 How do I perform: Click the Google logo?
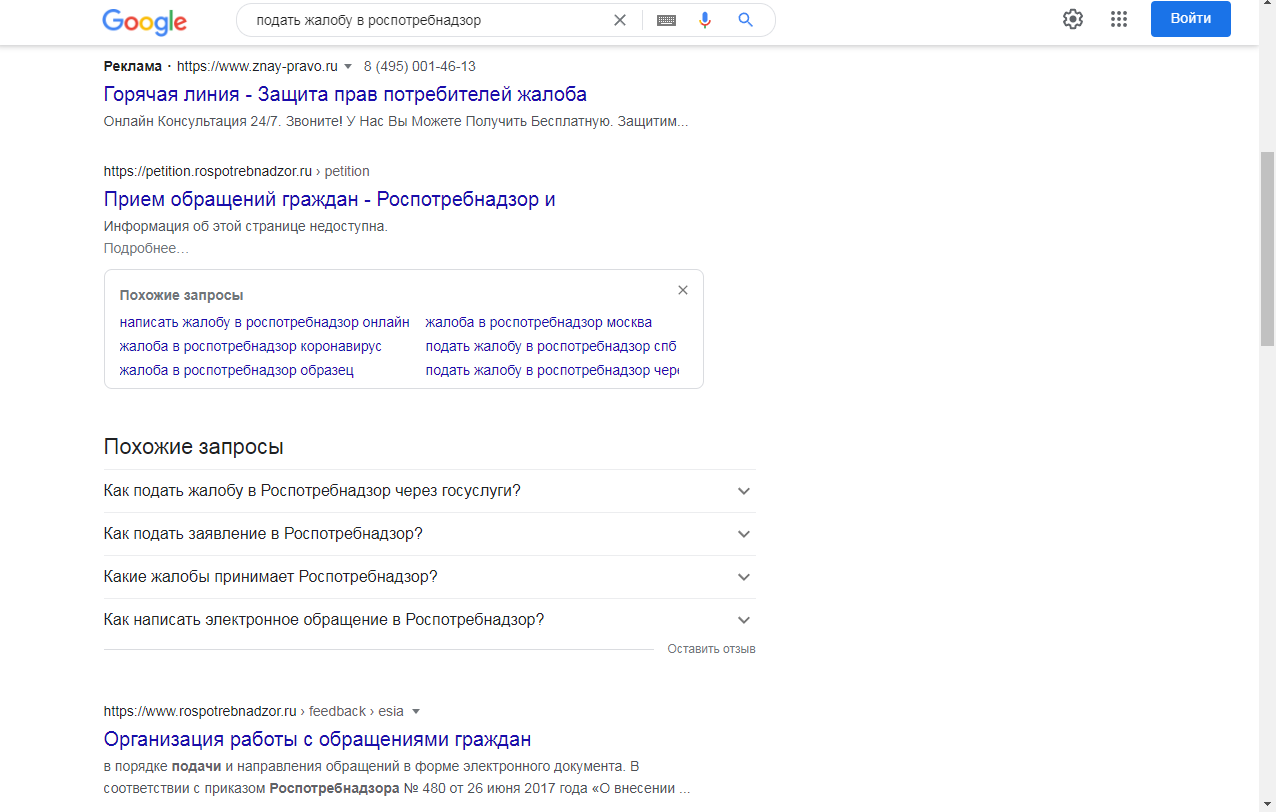145,21
